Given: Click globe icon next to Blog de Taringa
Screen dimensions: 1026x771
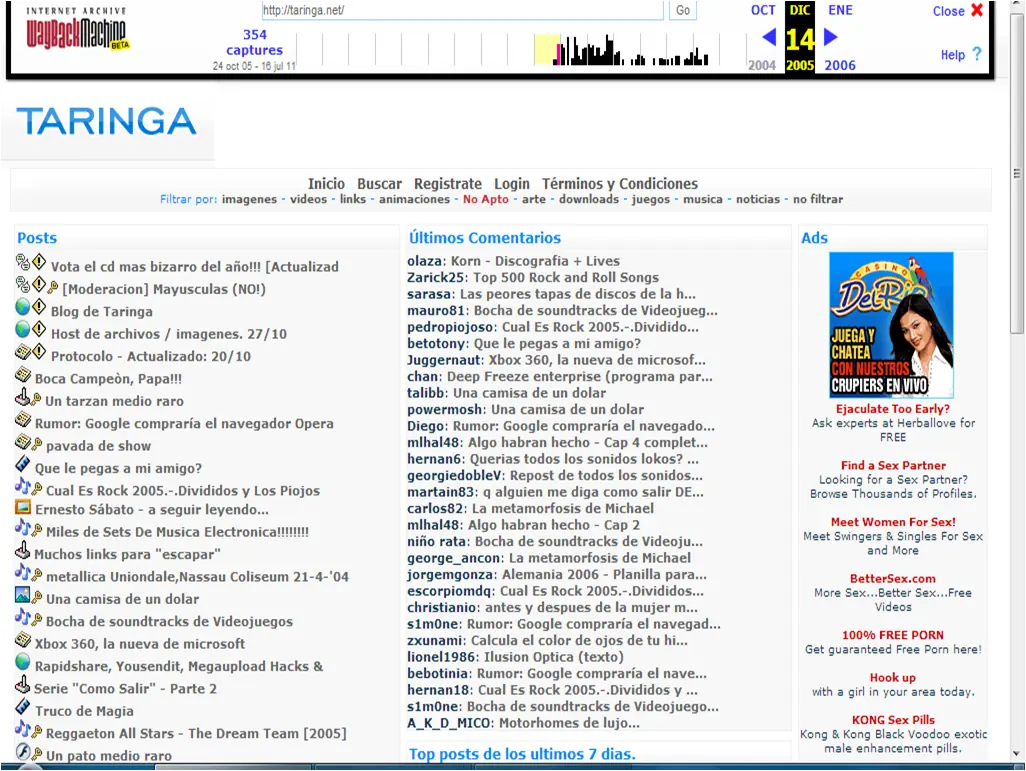Looking at the screenshot, I should click(23, 306).
